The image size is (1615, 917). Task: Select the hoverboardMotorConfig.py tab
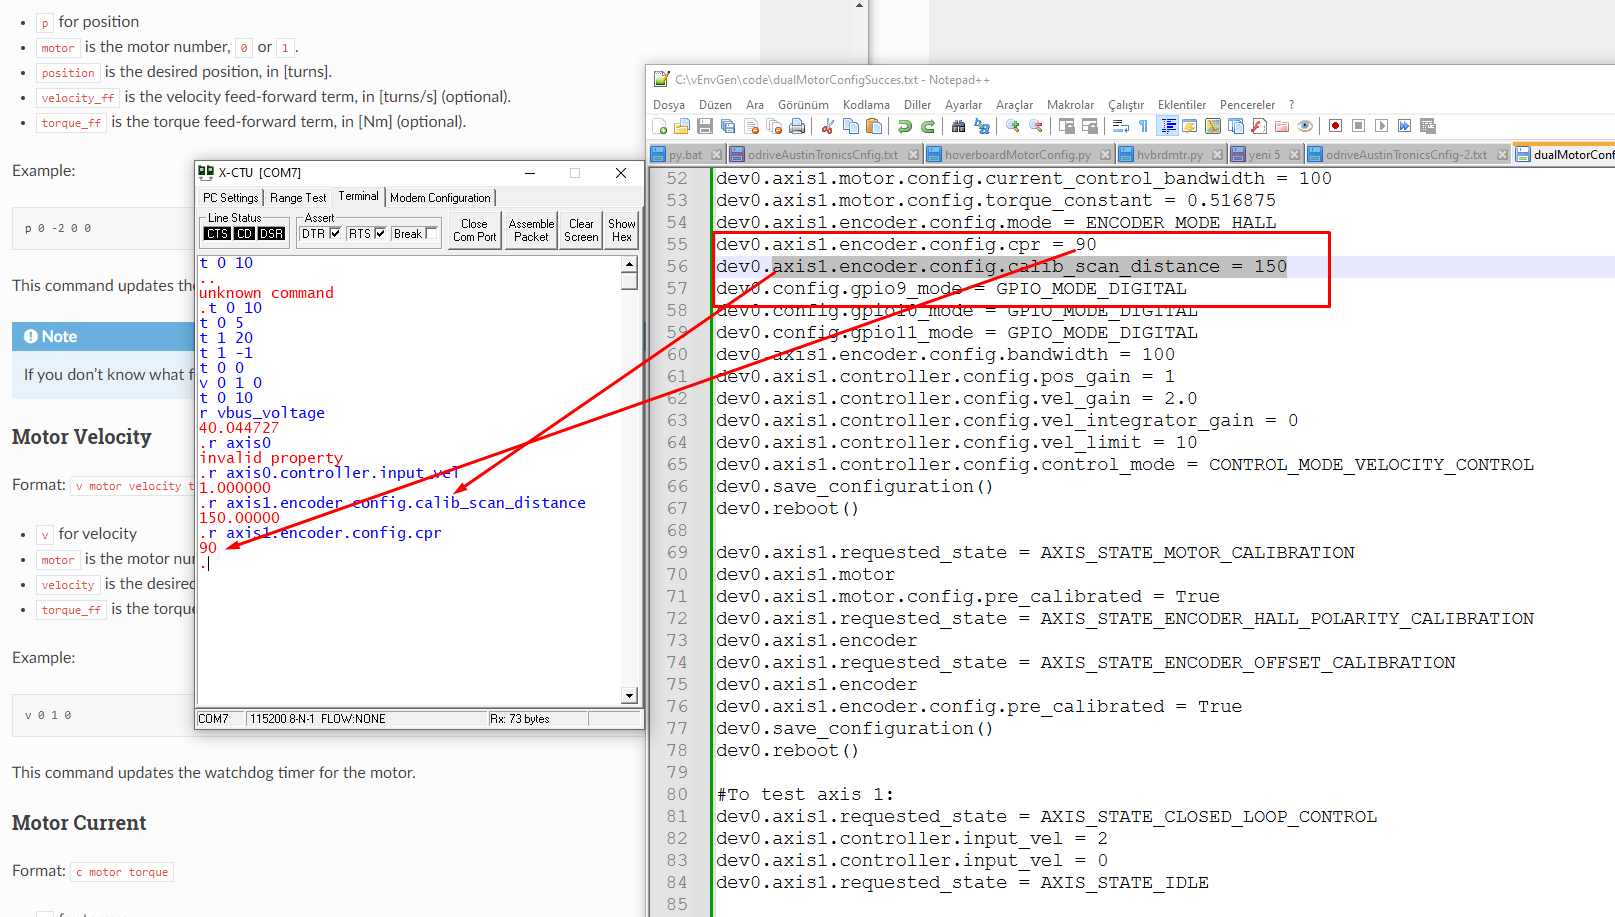click(x=1017, y=154)
